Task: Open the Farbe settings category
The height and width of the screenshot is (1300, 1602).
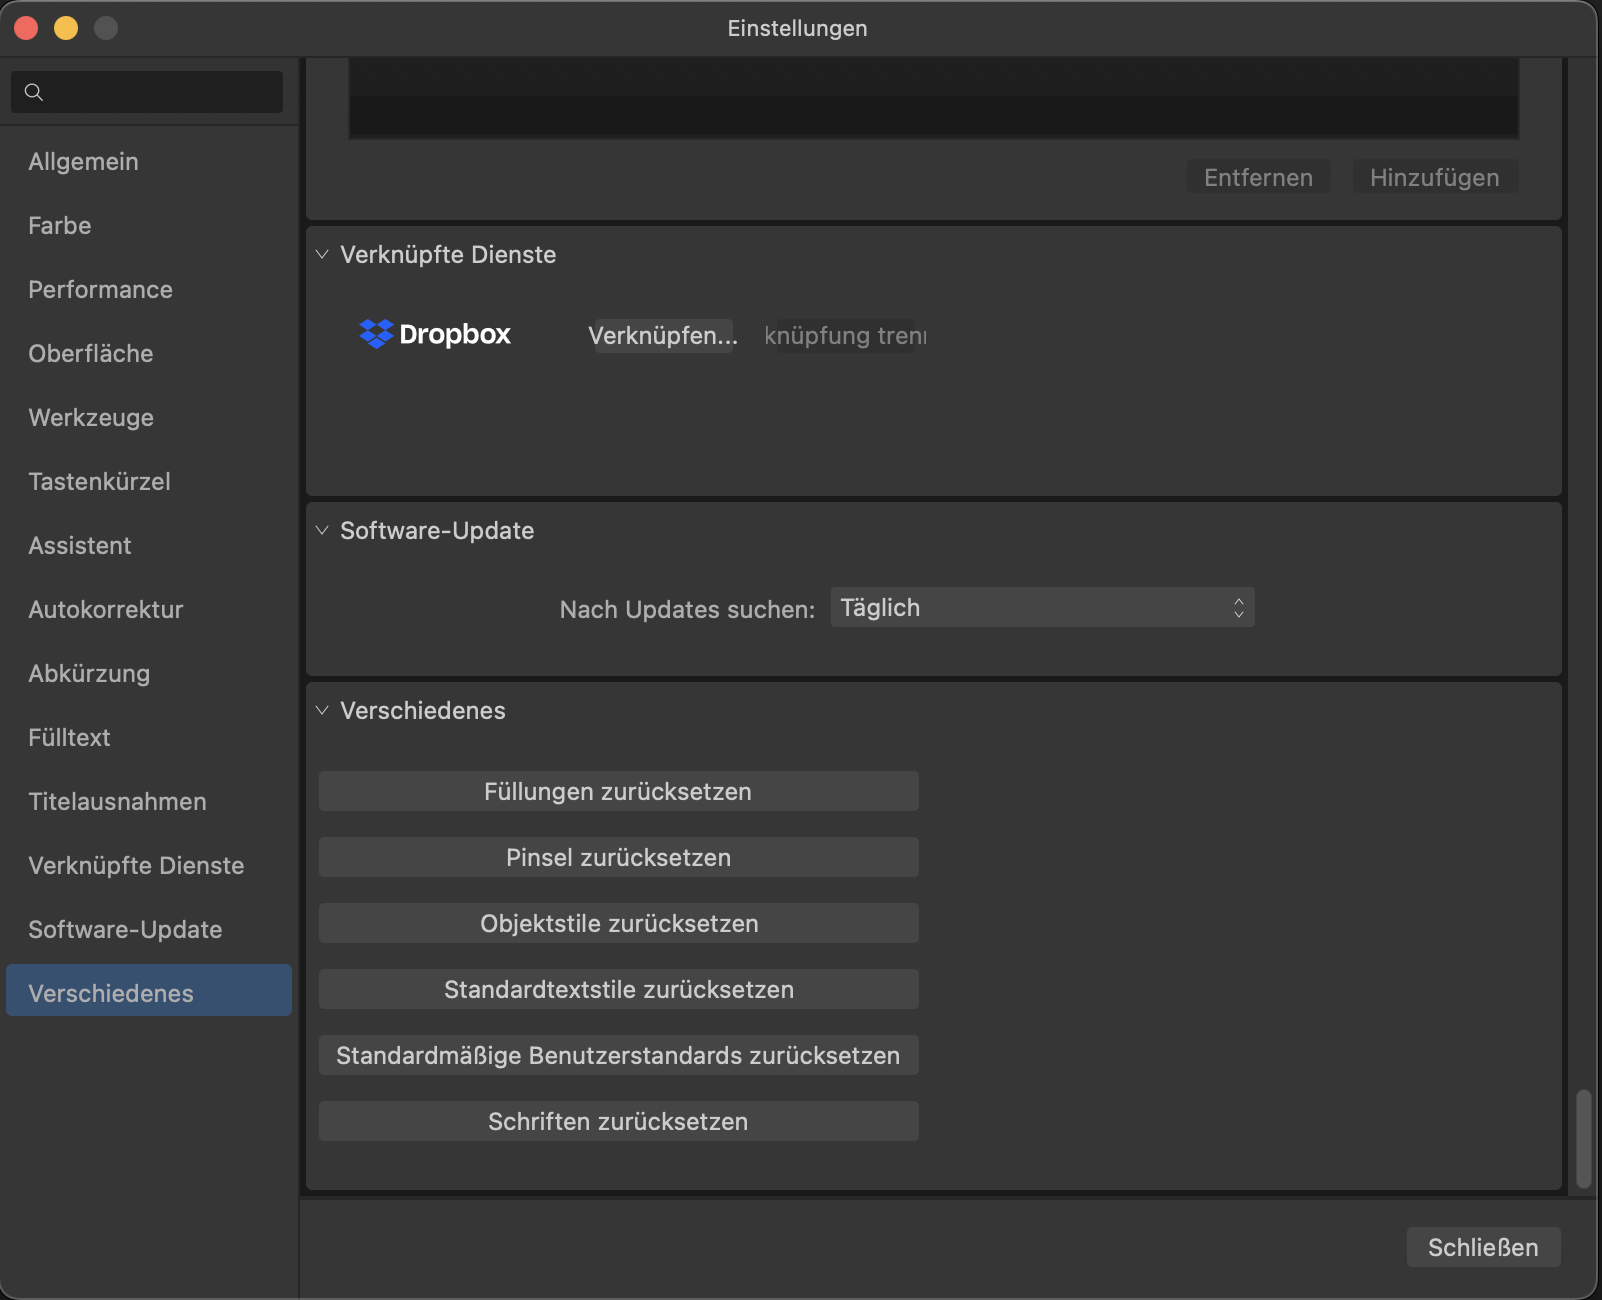Action: 60,226
